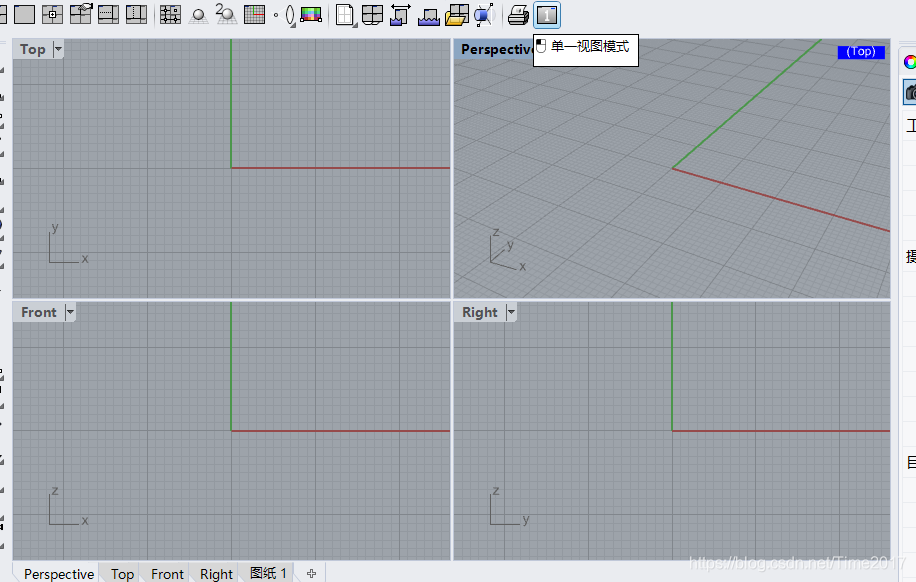Toggle the construction grid icon
This screenshot has height=582, width=916.
tap(254, 15)
